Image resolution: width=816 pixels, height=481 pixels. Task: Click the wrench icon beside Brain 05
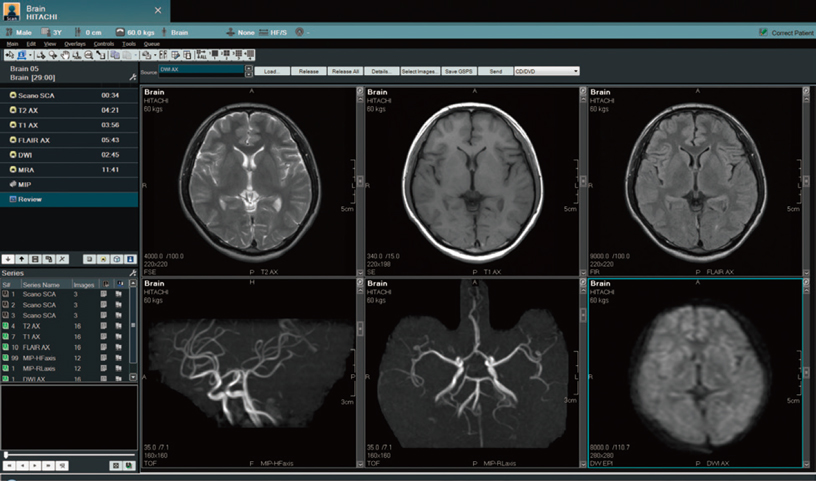tap(132, 76)
